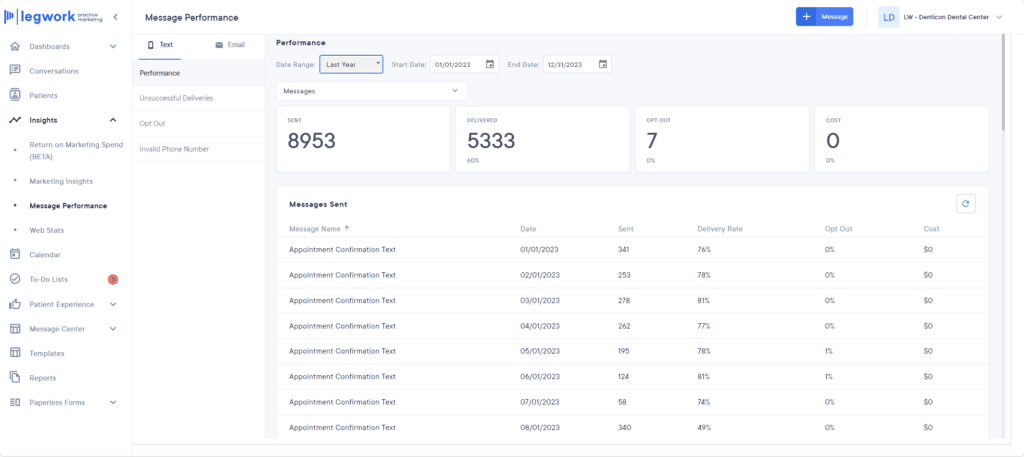Open the Reports icon in sidebar
Screen dimensions: 1024x457
pos(15,378)
